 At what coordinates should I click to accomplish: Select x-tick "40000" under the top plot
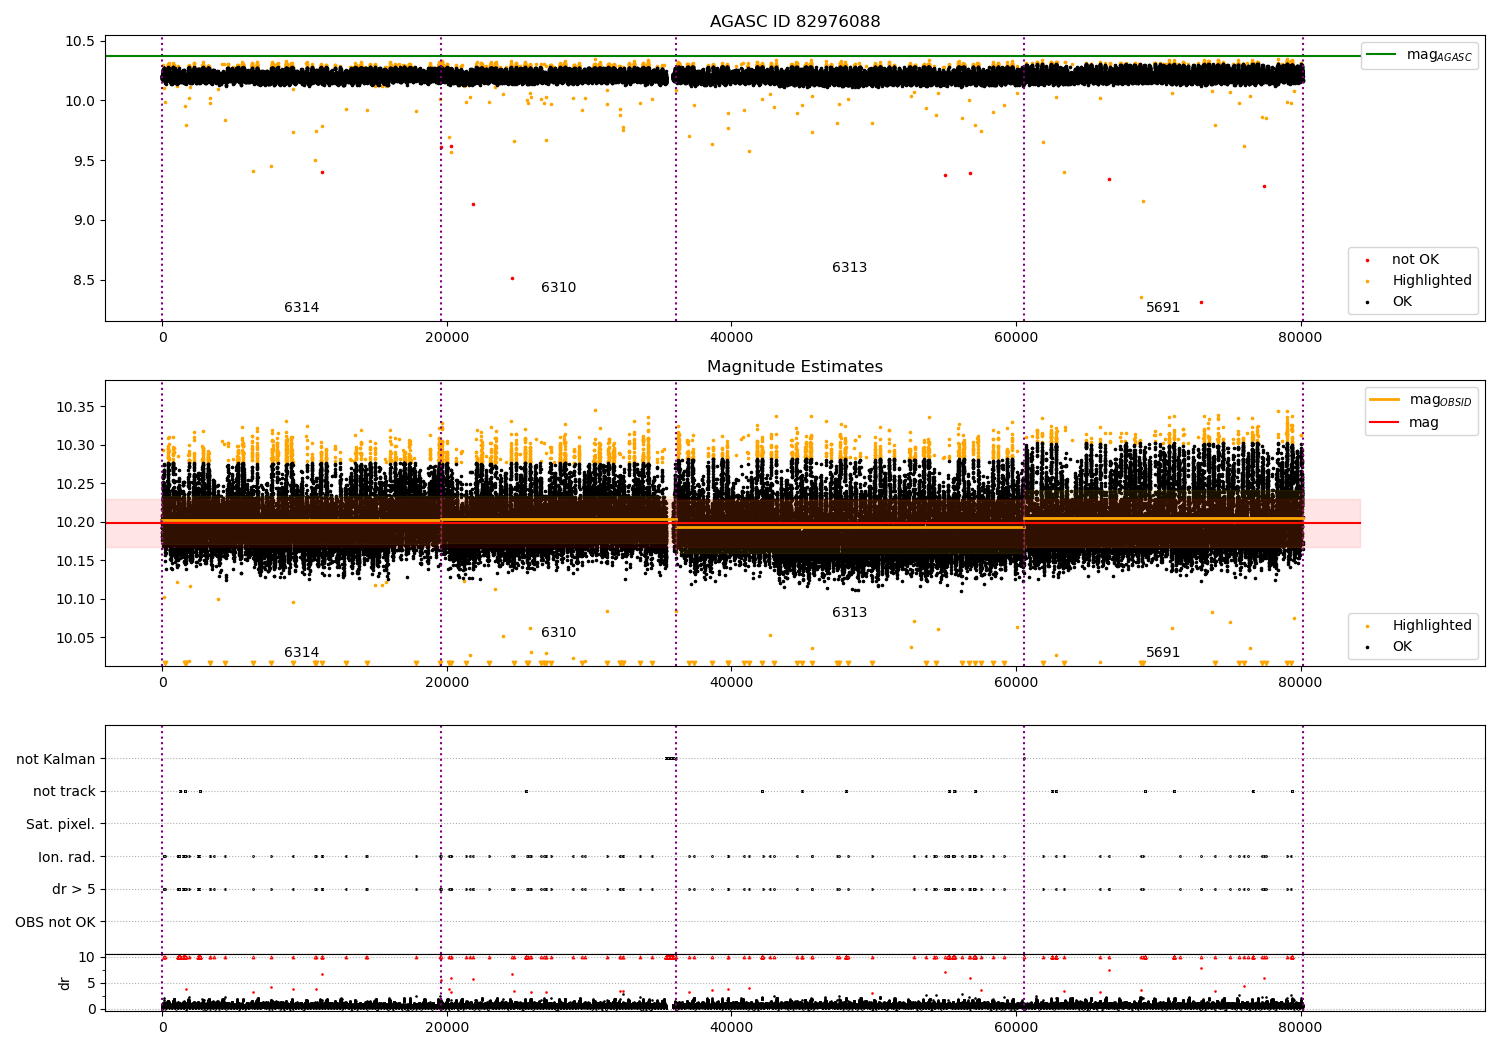point(731,338)
